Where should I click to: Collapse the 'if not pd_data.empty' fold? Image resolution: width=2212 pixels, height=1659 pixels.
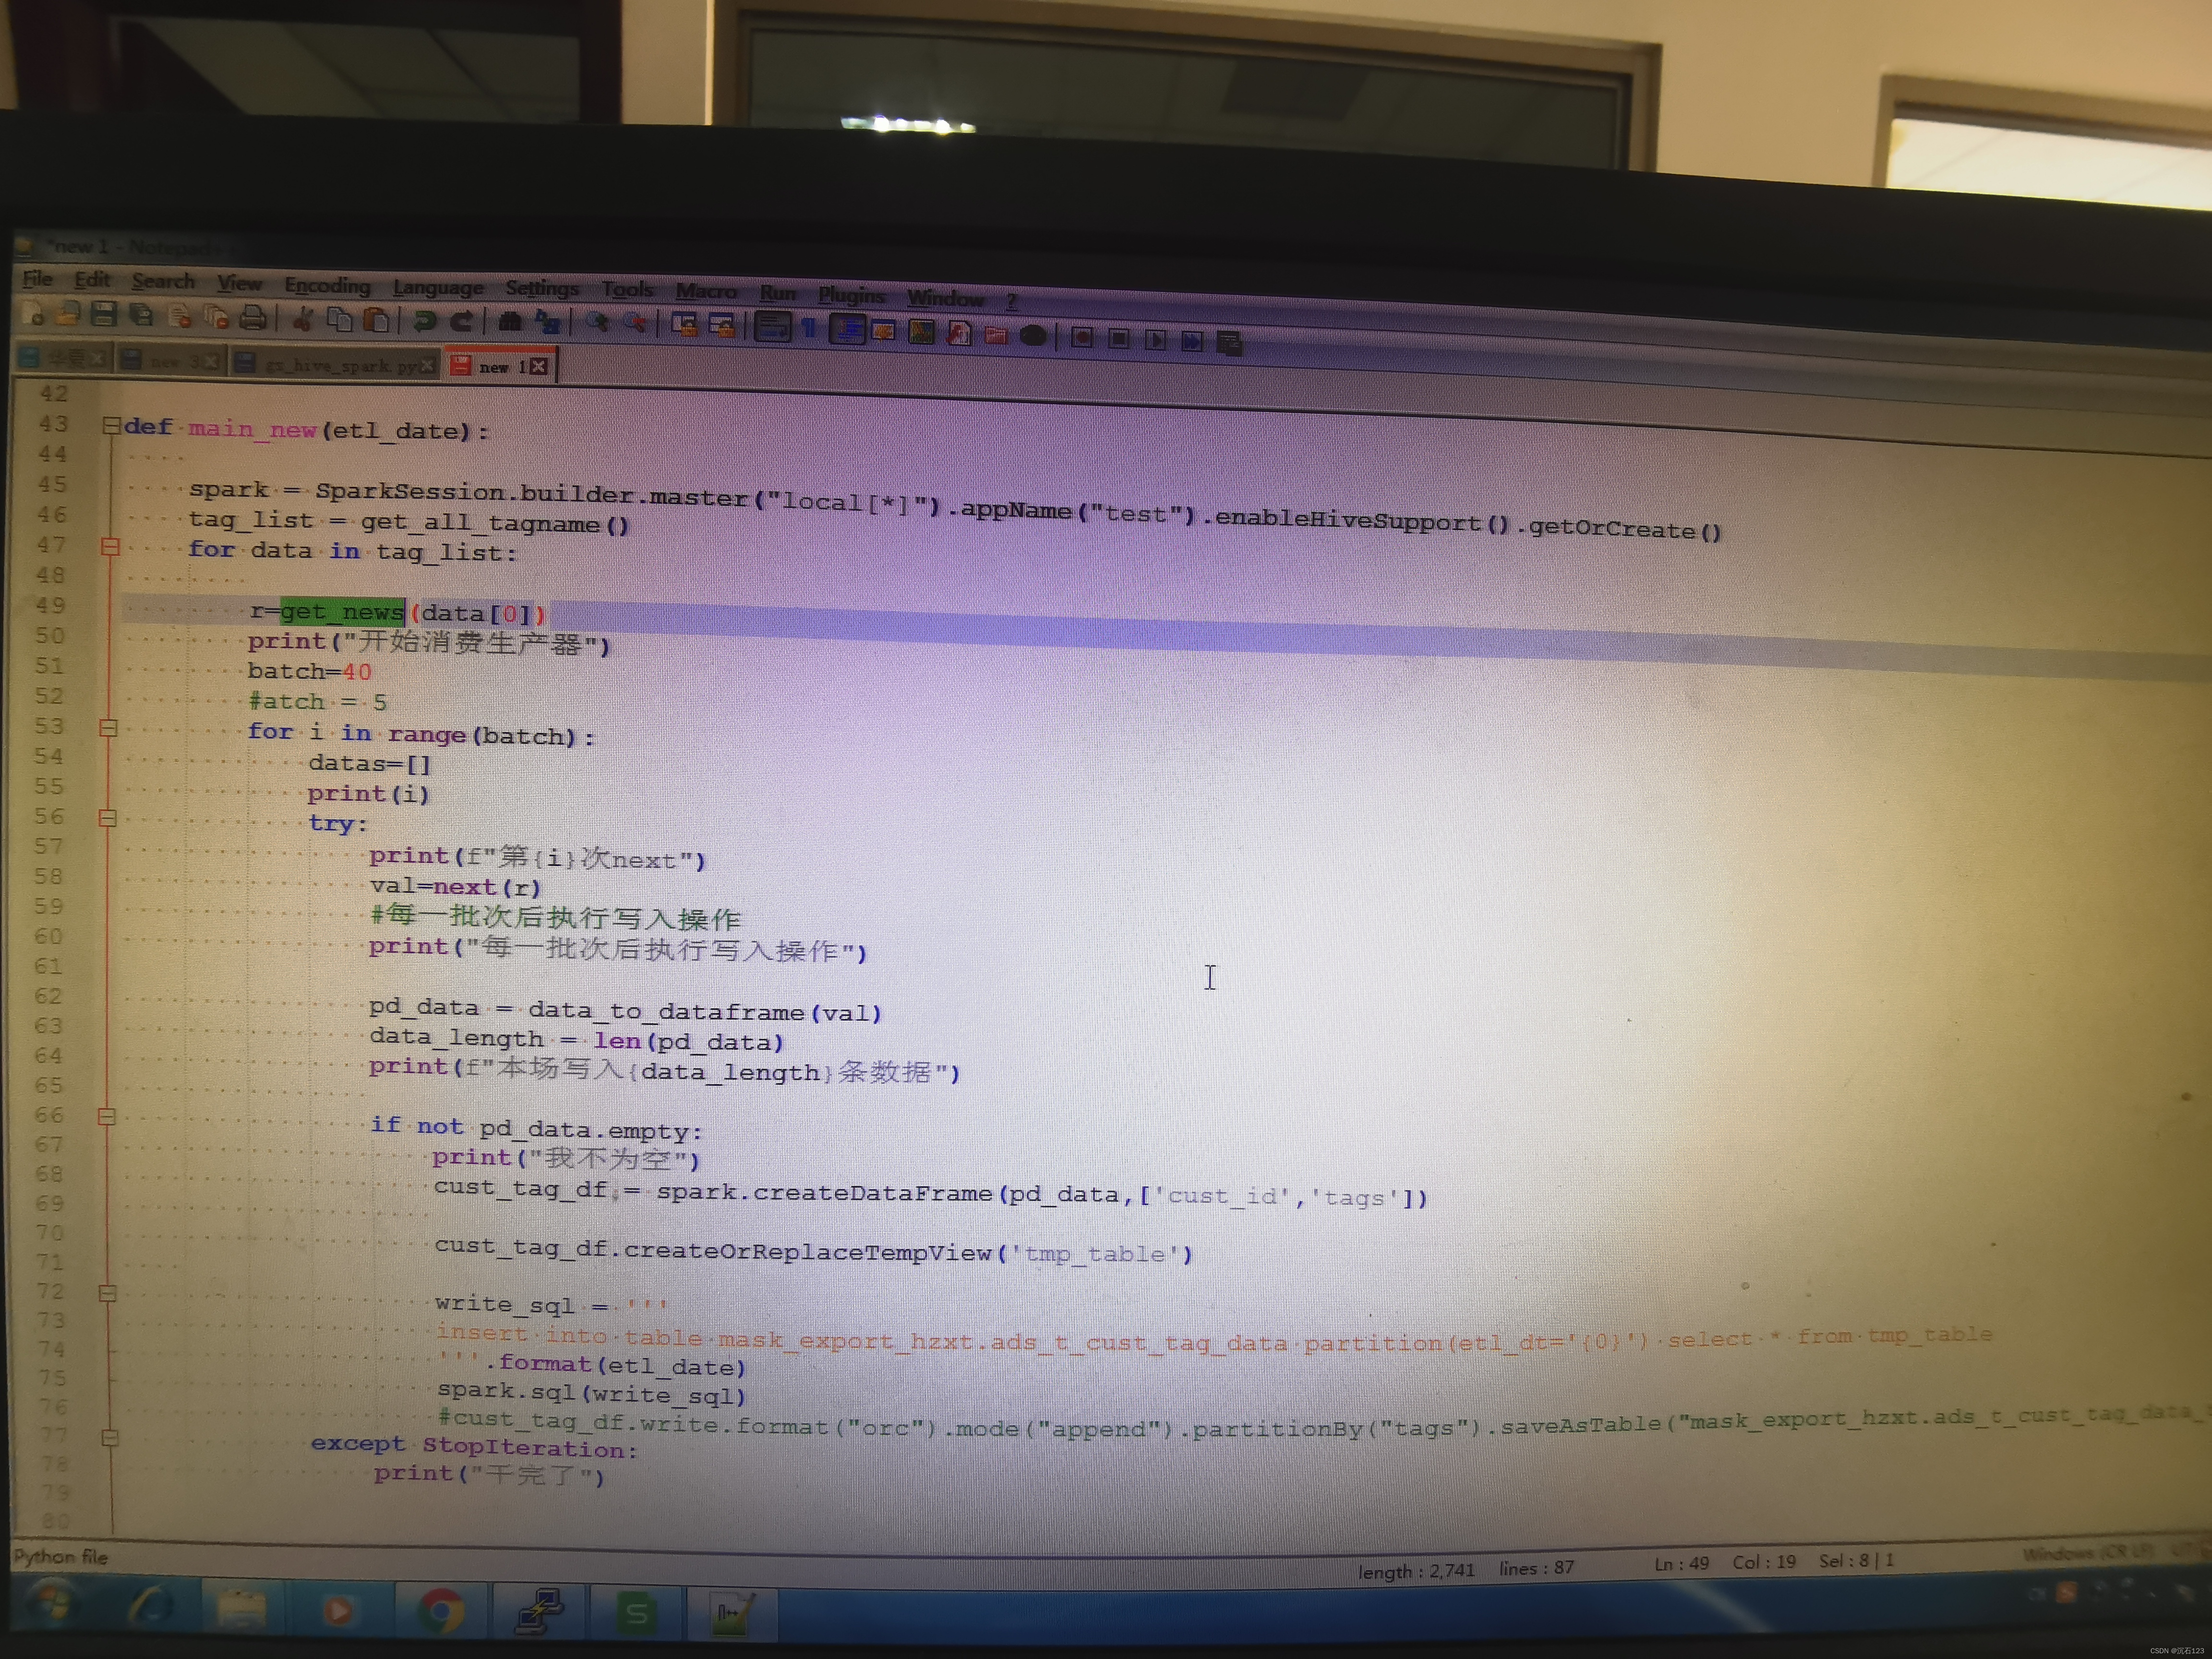click(x=107, y=1117)
